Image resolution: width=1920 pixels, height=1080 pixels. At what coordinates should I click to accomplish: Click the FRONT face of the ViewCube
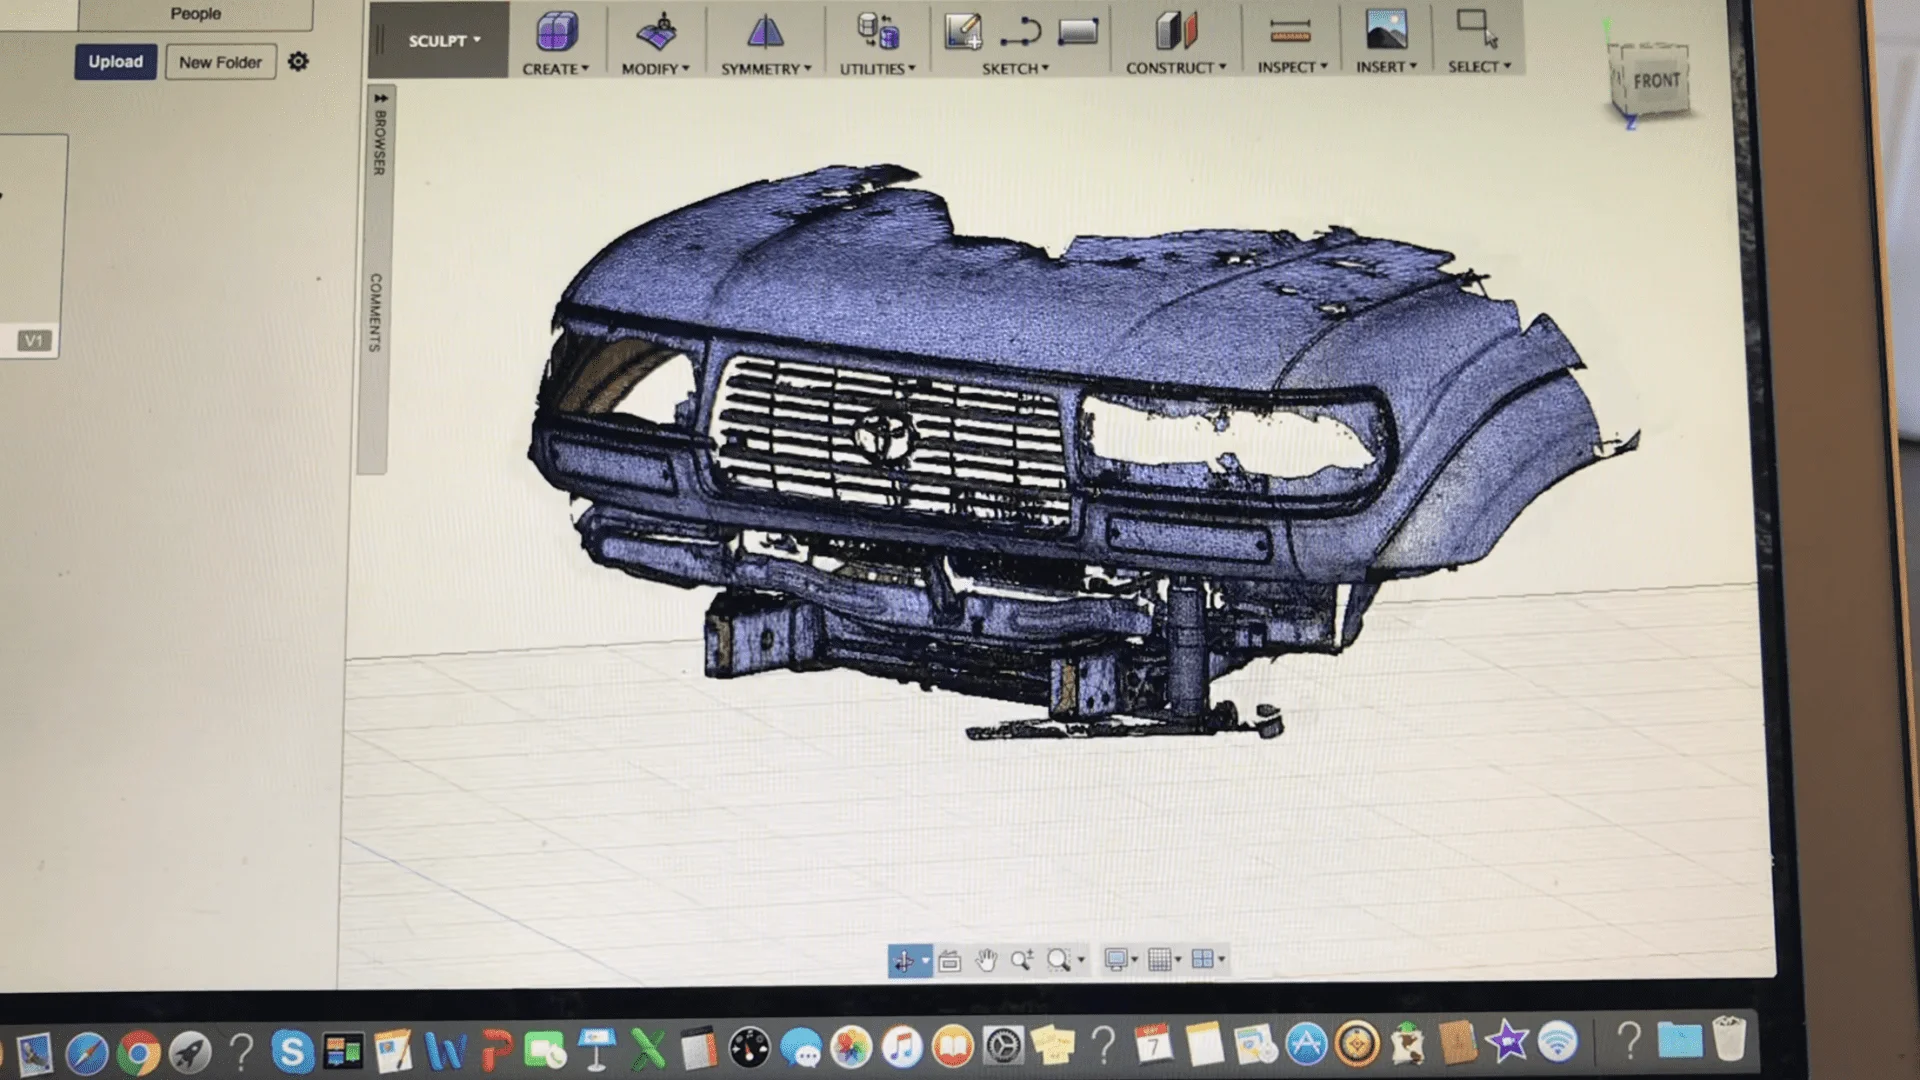click(x=1655, y=81)
